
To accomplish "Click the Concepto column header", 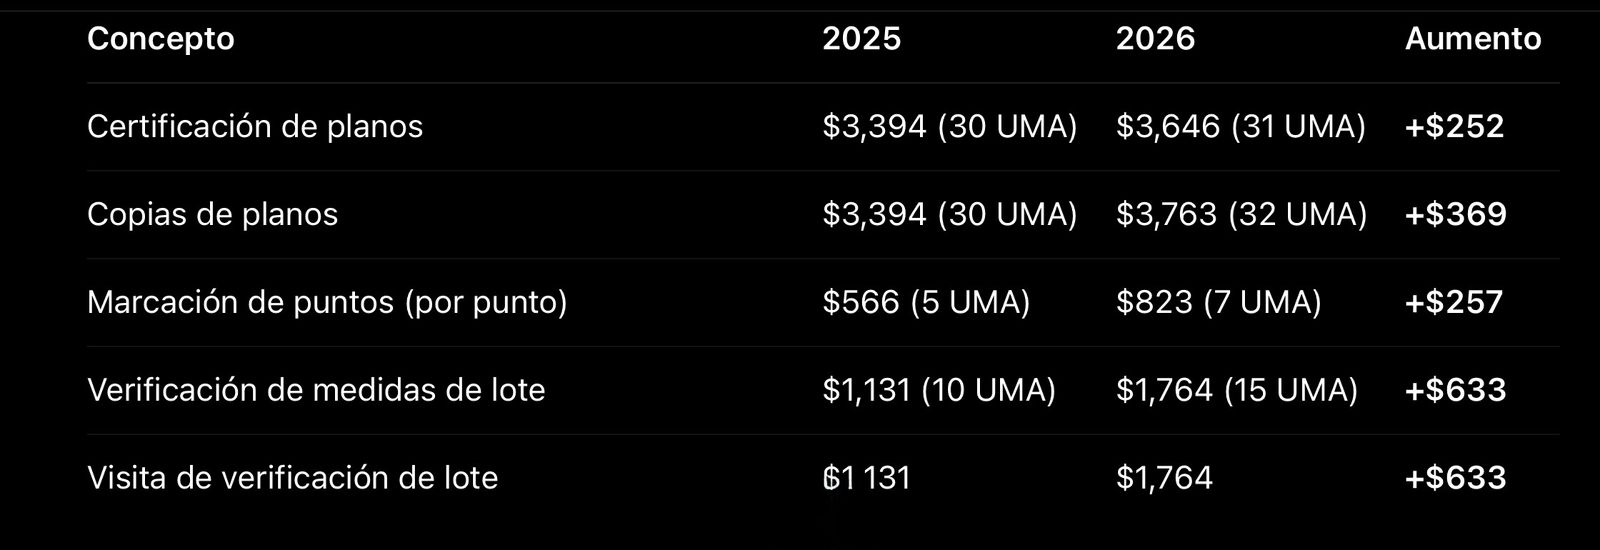I will point(160,39).
